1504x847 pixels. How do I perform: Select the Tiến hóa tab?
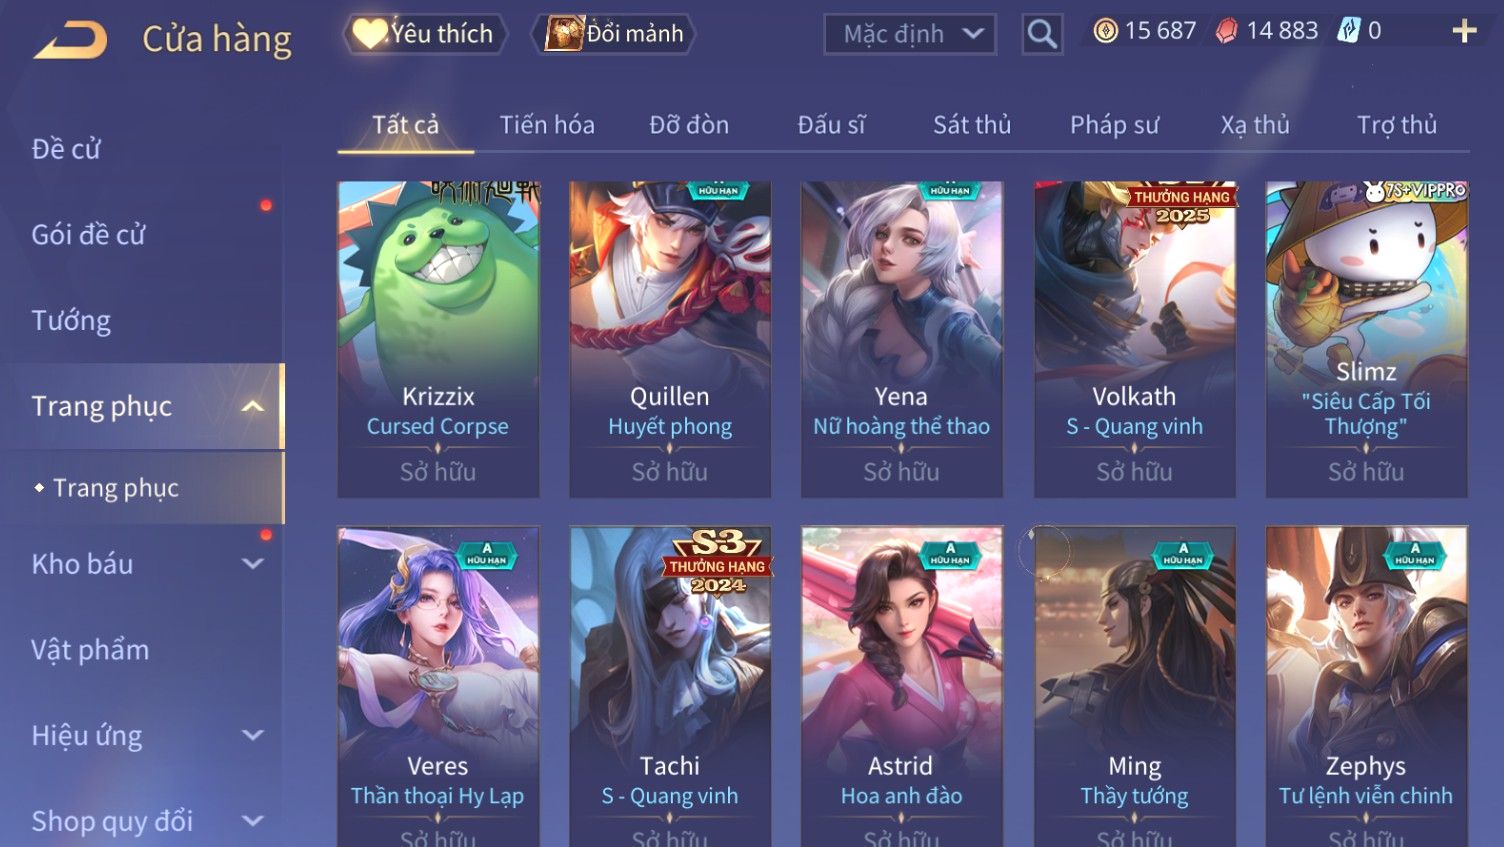click(547, 125)
